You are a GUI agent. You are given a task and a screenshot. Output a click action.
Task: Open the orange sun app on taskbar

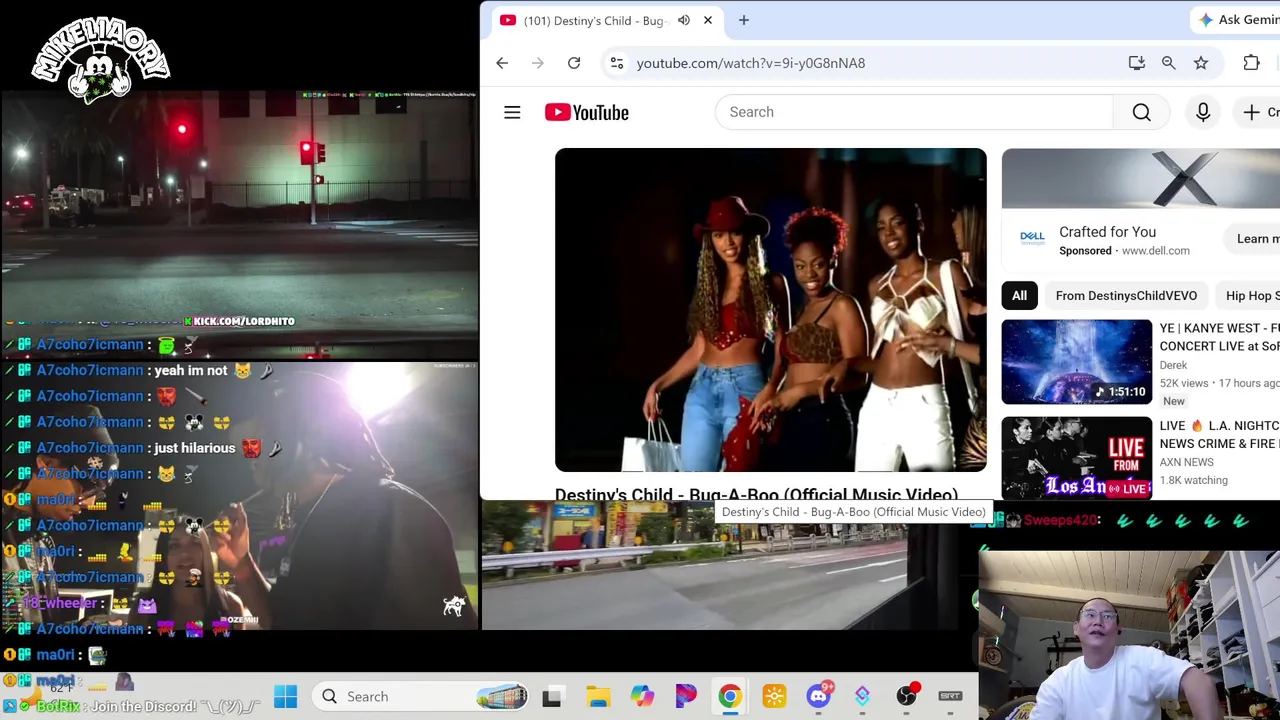click(x=774, y=696)
